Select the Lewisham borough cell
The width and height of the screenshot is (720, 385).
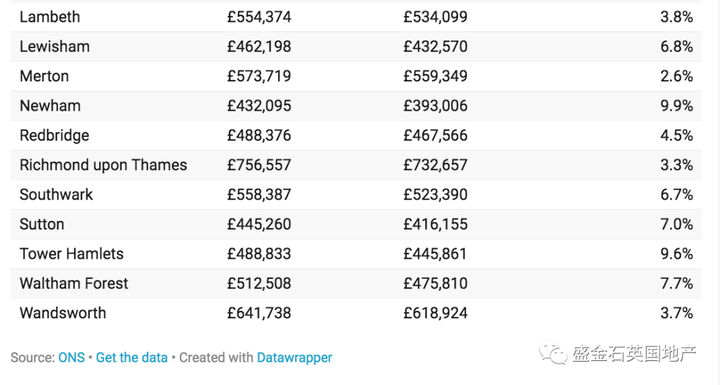(55, 46)
